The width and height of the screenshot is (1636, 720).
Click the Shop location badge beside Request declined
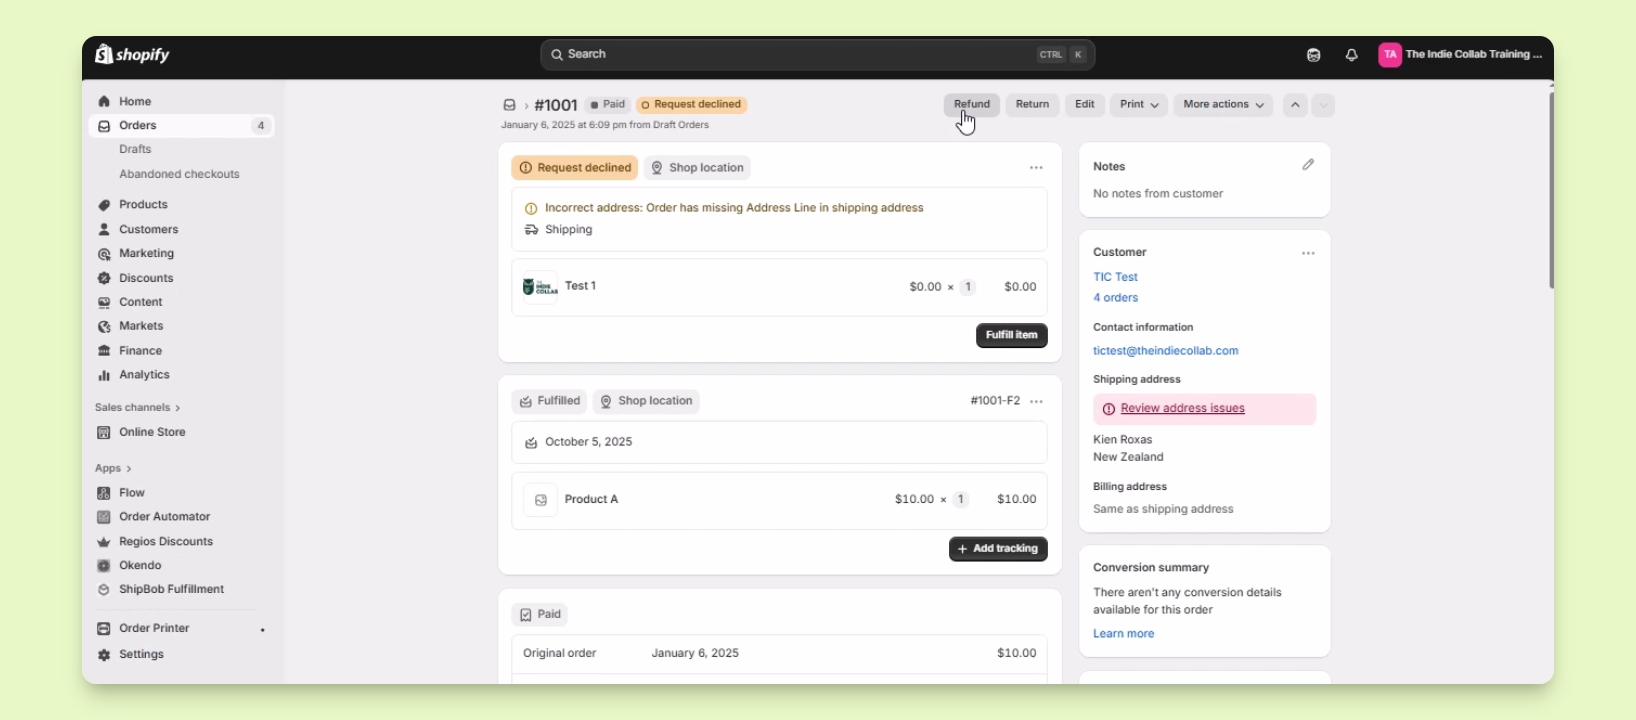(698, 168)
